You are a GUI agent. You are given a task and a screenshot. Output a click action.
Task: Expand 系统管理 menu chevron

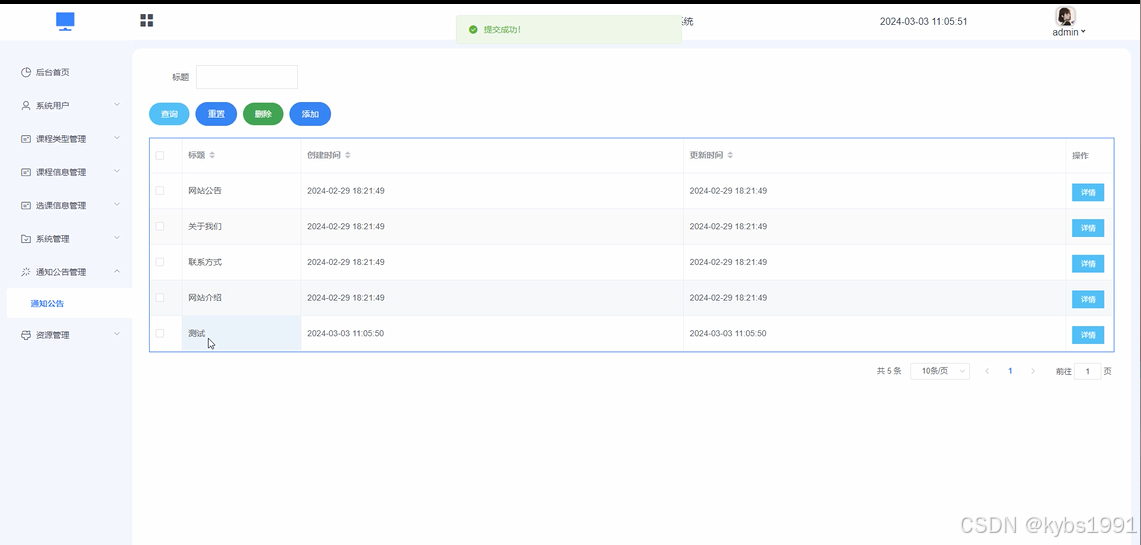point(117,238)
